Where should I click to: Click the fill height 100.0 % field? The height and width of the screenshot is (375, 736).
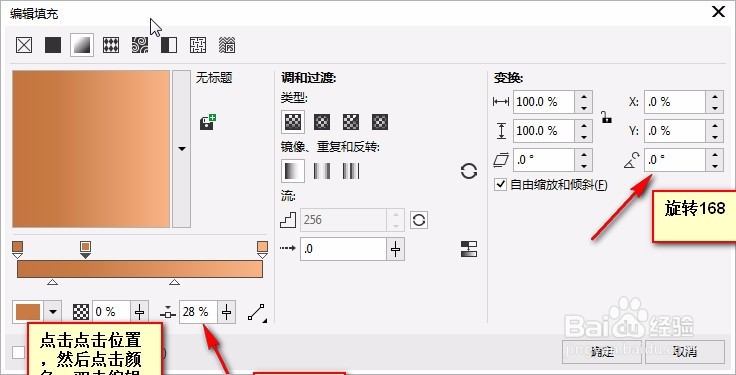544,131
